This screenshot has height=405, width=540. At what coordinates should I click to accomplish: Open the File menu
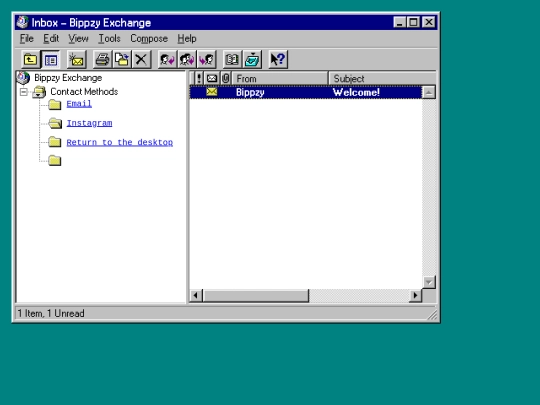coord(27,39)
